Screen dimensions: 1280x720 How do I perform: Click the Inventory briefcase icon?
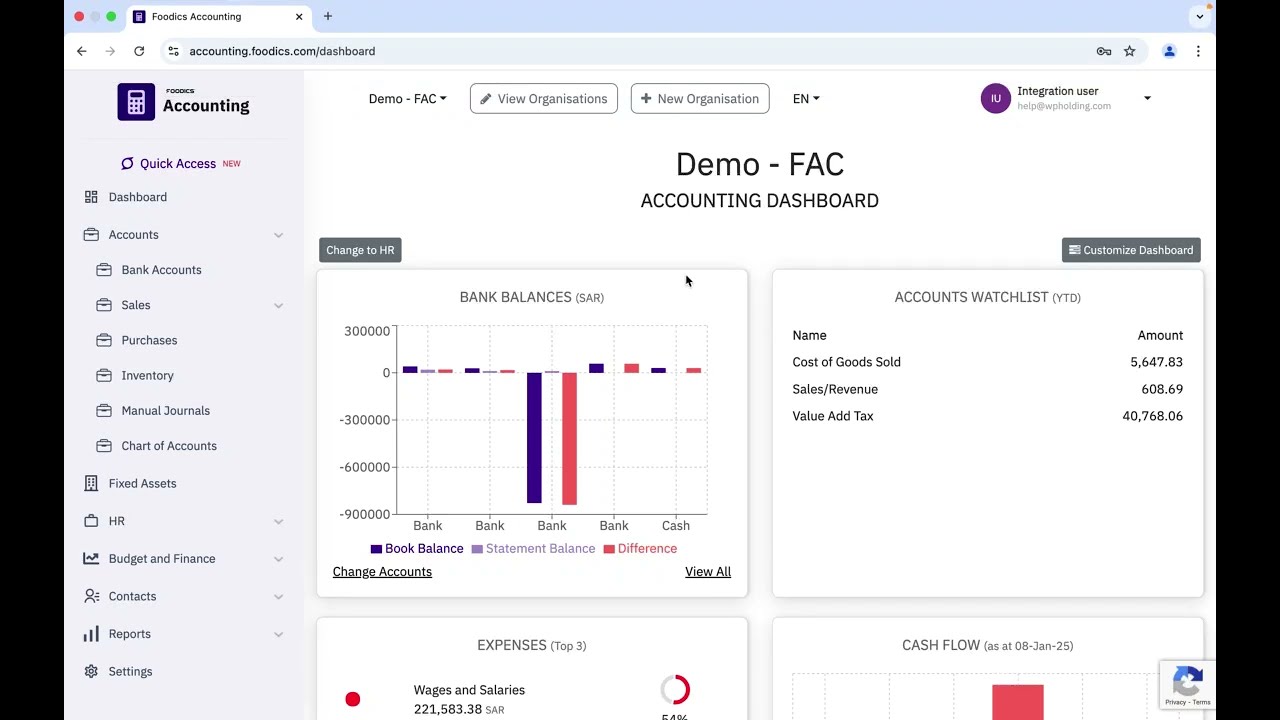[x=104, y=375]
